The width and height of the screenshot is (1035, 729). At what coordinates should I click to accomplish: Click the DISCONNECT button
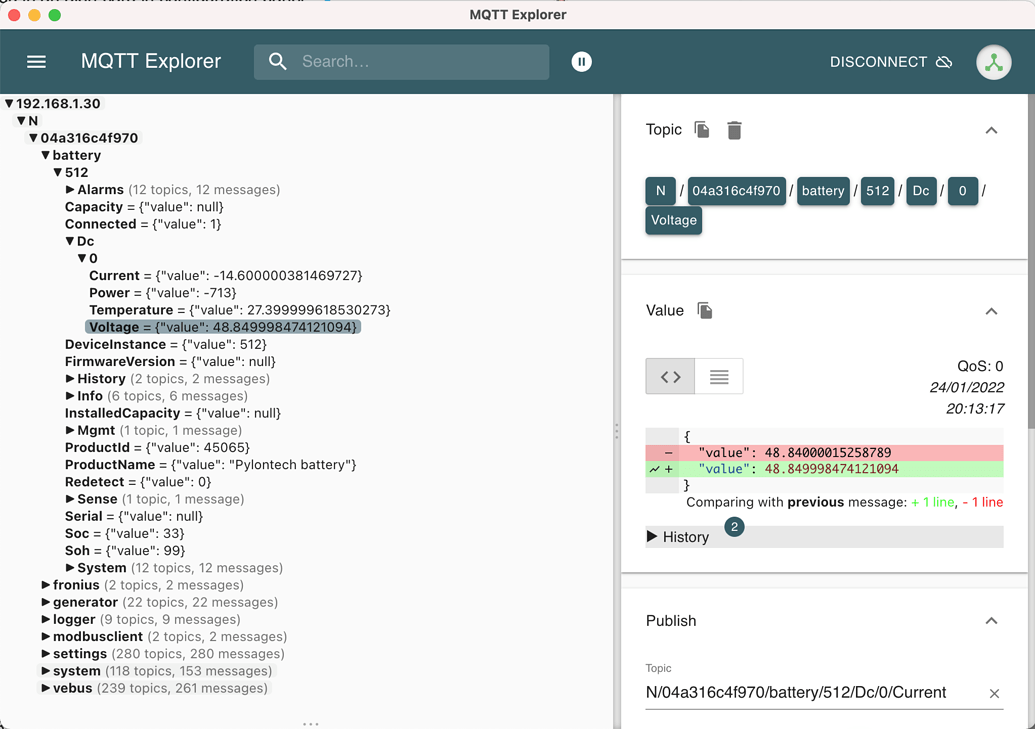(x=878, y=61)
